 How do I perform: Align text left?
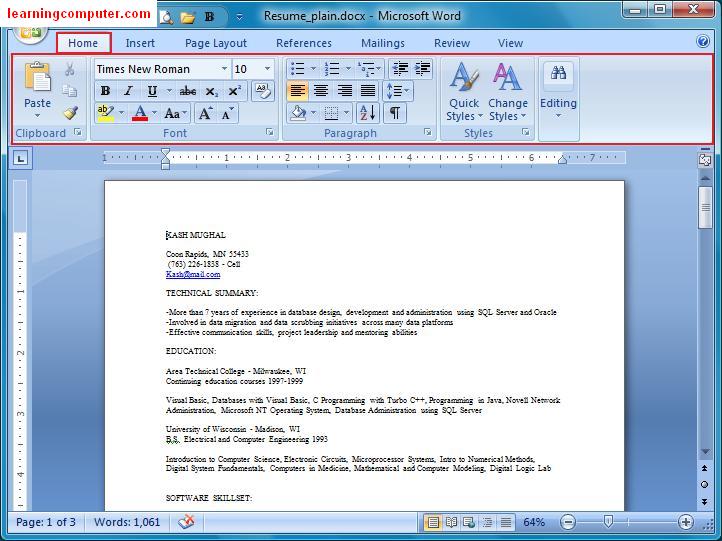point(297,91)
